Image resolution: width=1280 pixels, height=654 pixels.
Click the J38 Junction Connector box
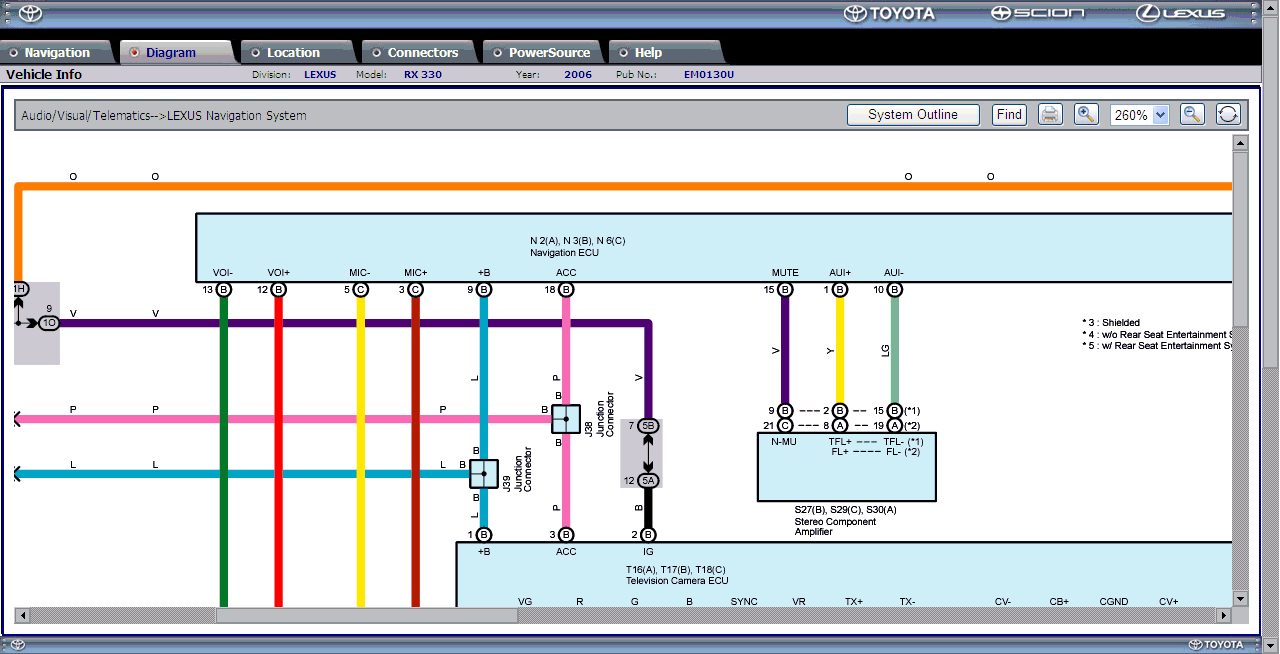[566, 419]
